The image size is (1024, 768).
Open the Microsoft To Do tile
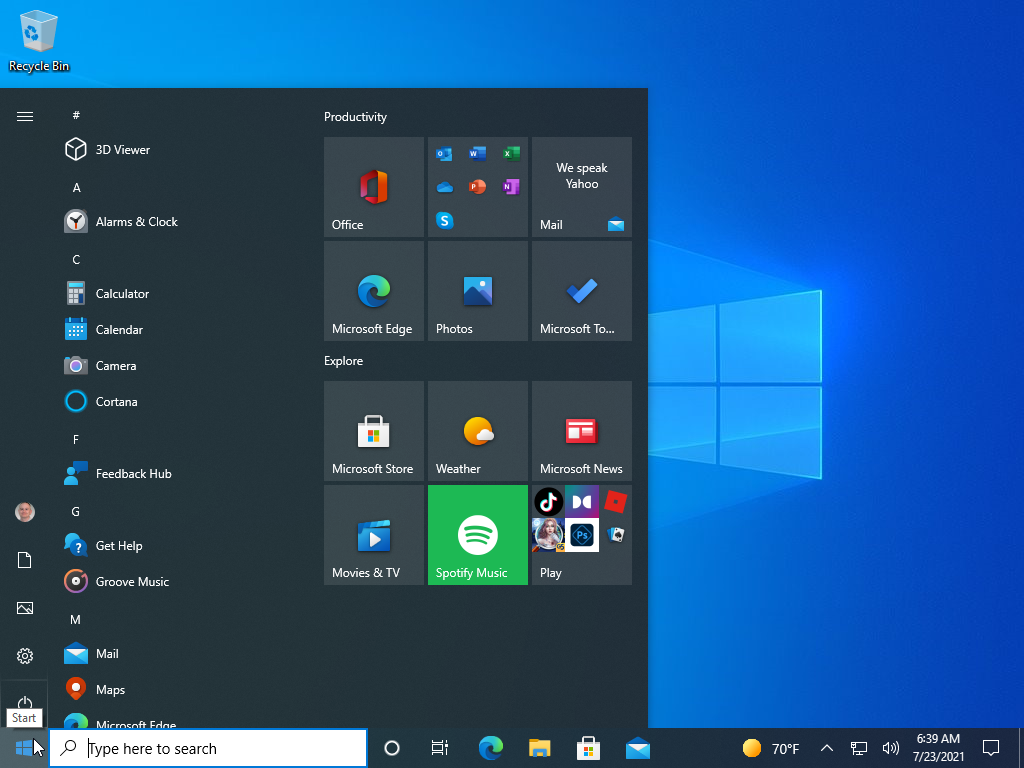click(582, 291)
